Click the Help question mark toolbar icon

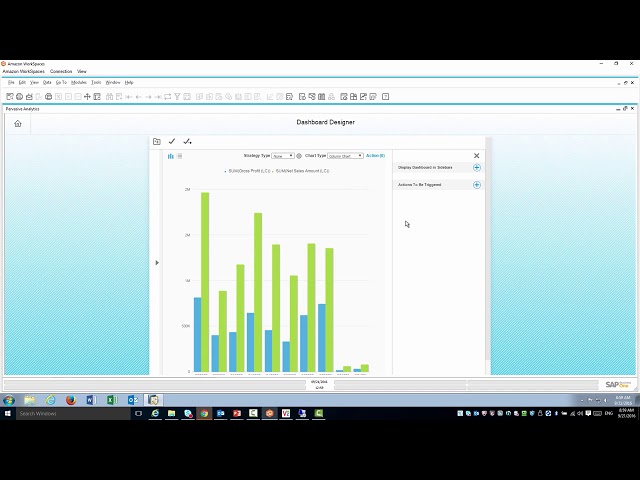(x=385, y=97)
